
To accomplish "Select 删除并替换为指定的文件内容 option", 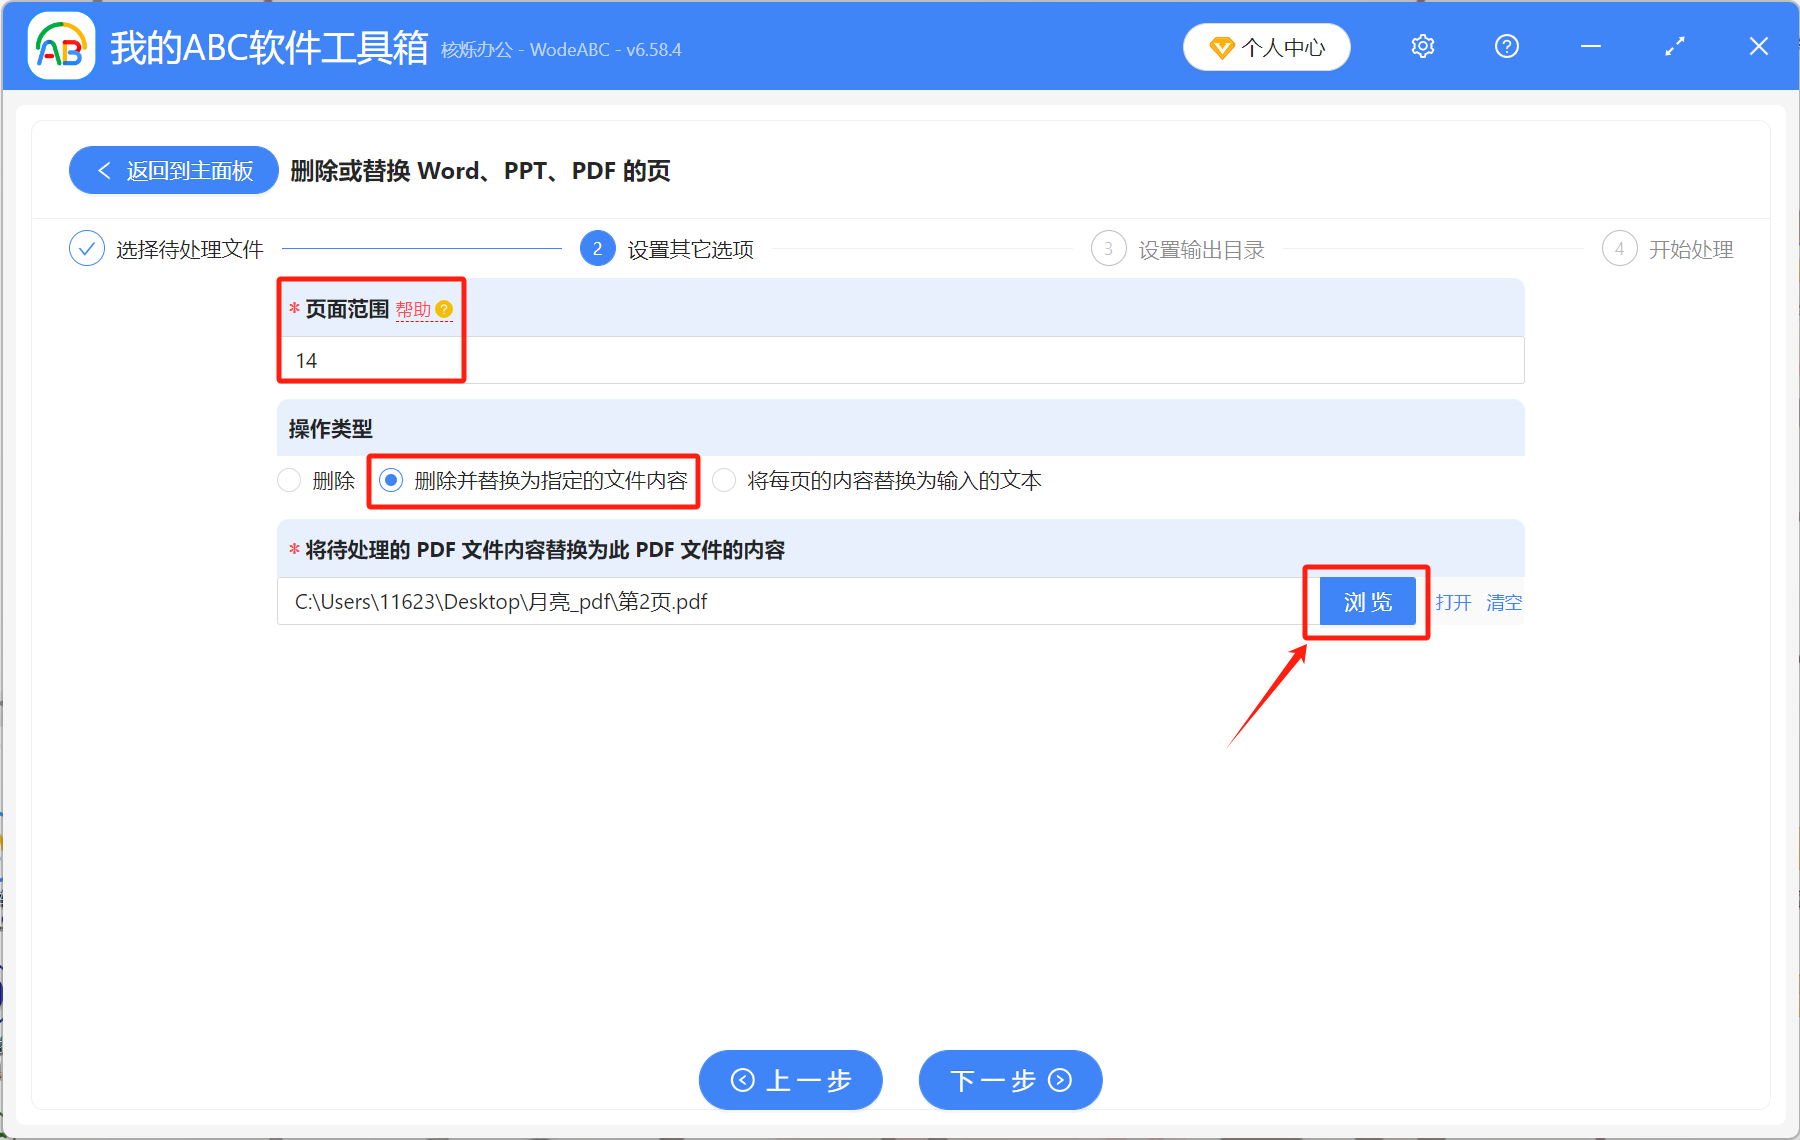I will [391, 481].
